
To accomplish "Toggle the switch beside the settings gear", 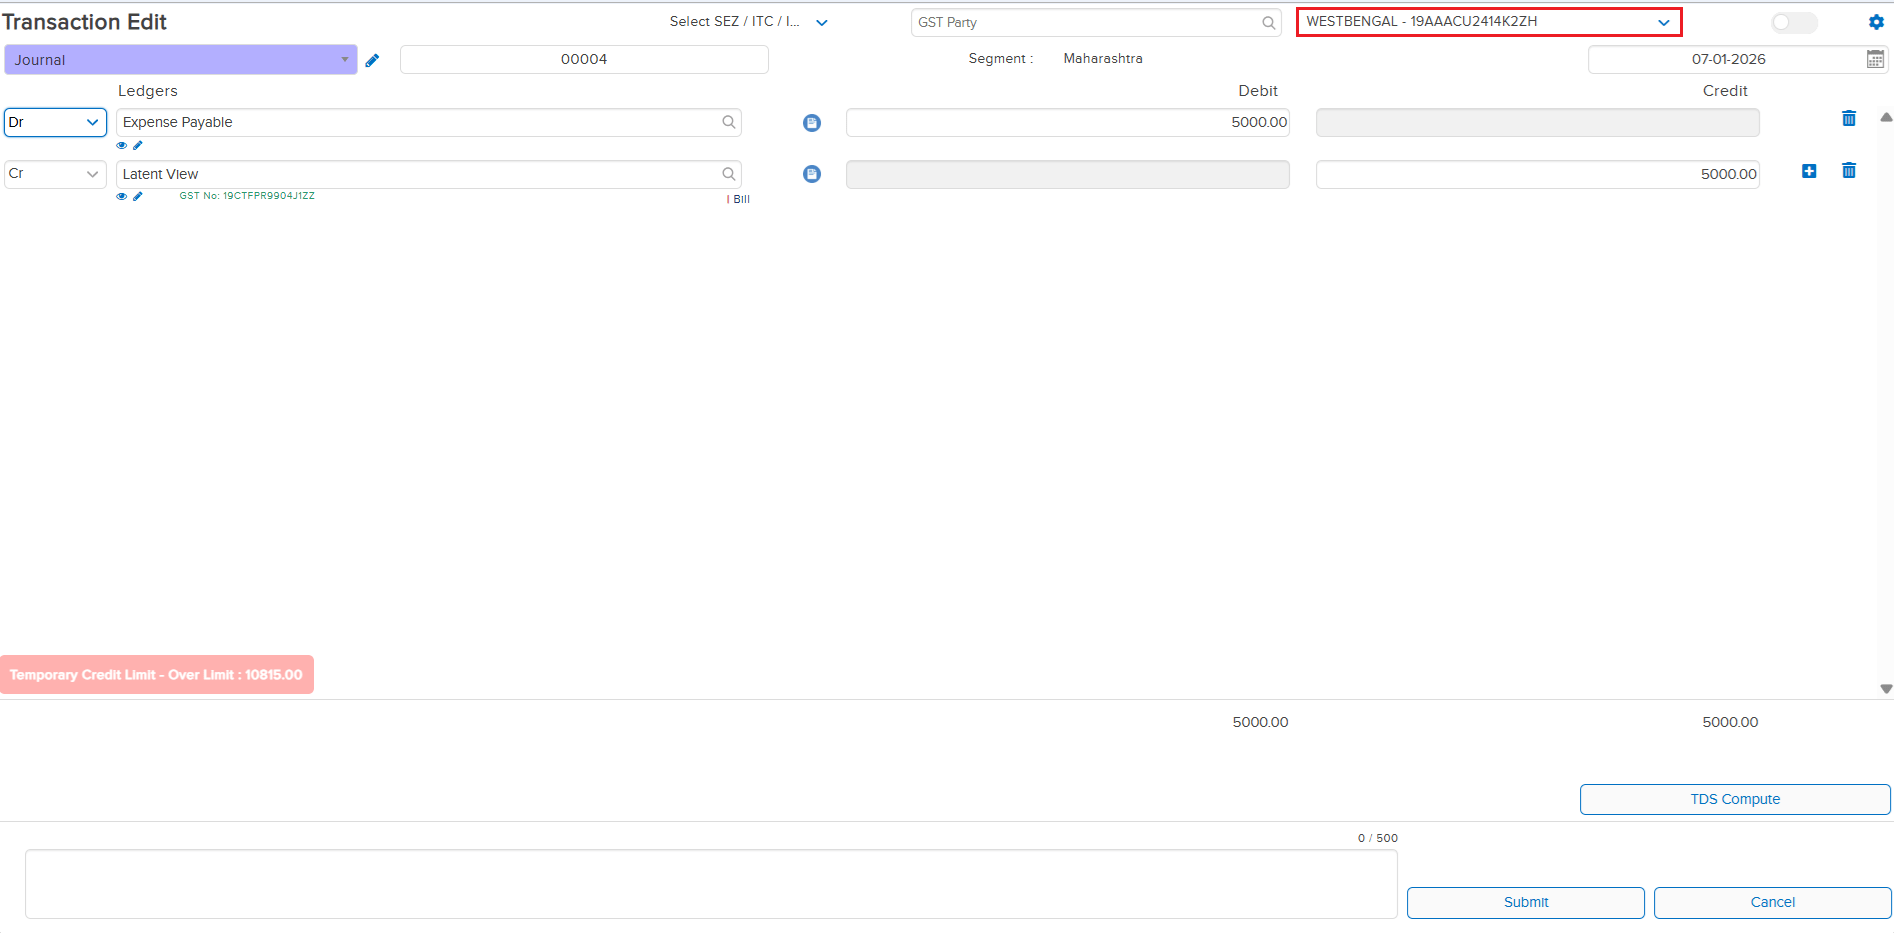I will [x=1794, y=22].
